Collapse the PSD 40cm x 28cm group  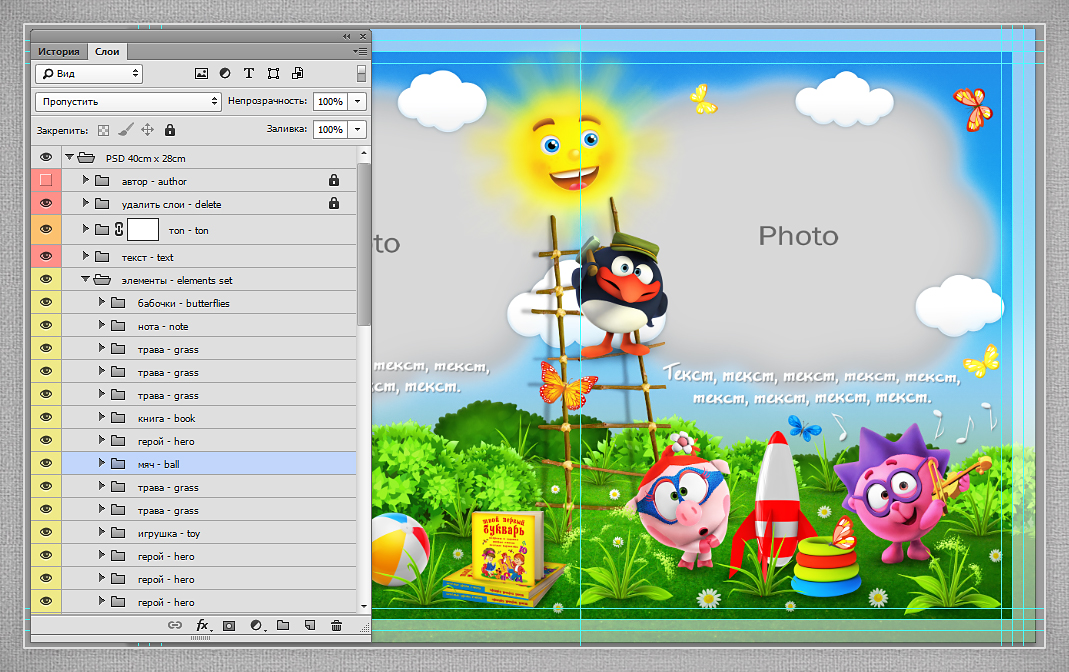[x=69, y=157]
